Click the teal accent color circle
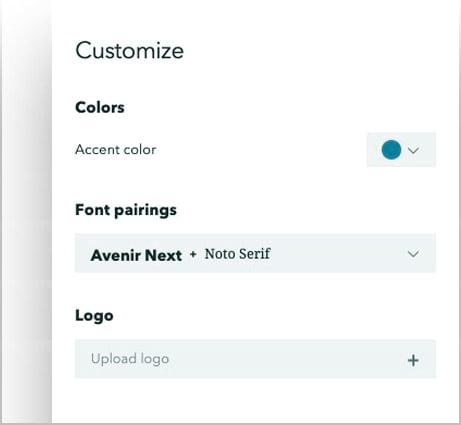 coord(391,150)
